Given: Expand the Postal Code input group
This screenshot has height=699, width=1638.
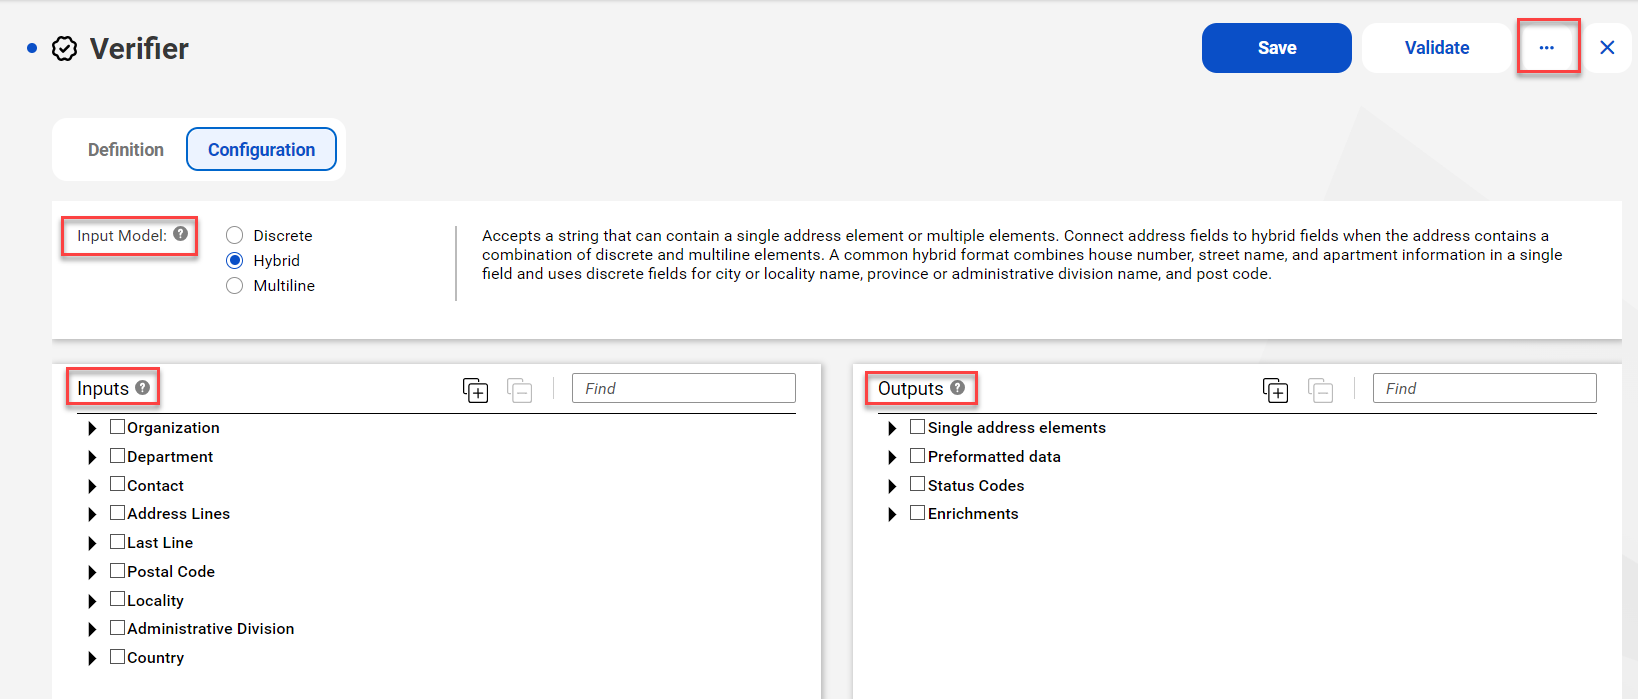Looking at the screenshot, I should (x=92, y=572).
